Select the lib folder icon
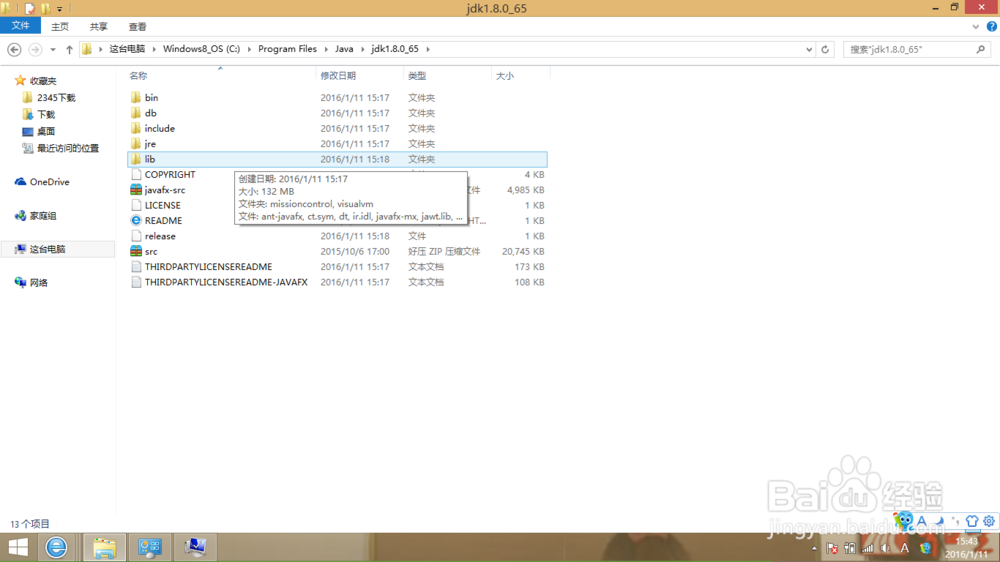1000x562 pixels. click(x=136, y=159)
